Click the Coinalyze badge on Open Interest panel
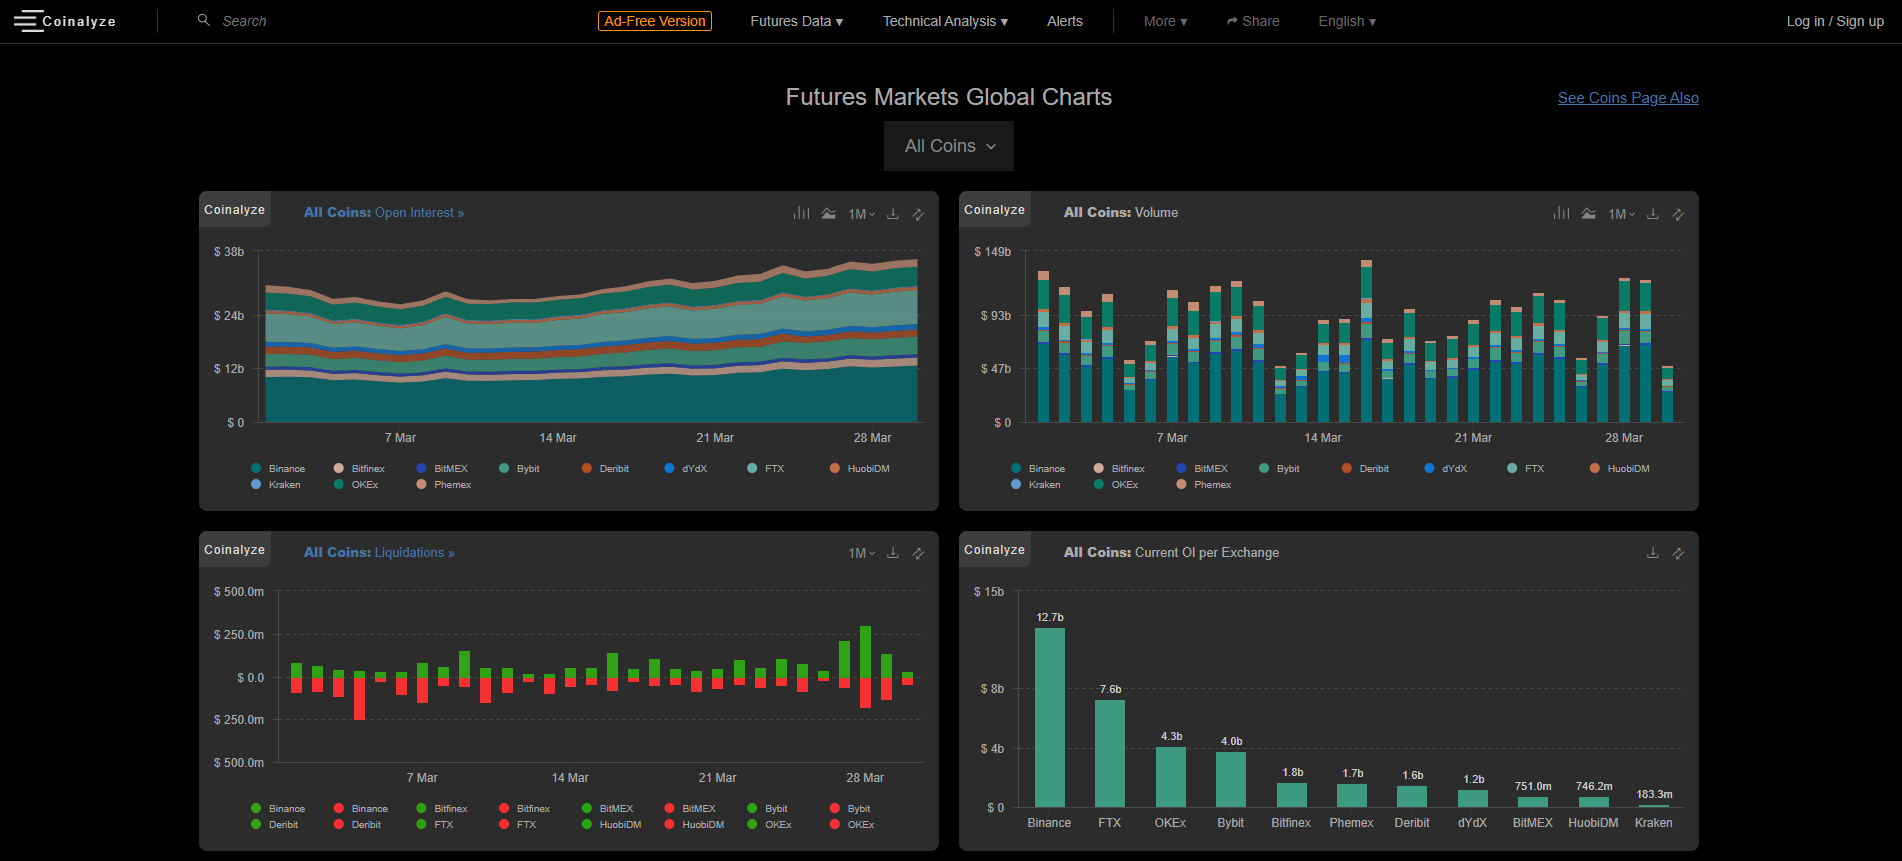This screenshot has width=1902, height=861. point(235,210)
